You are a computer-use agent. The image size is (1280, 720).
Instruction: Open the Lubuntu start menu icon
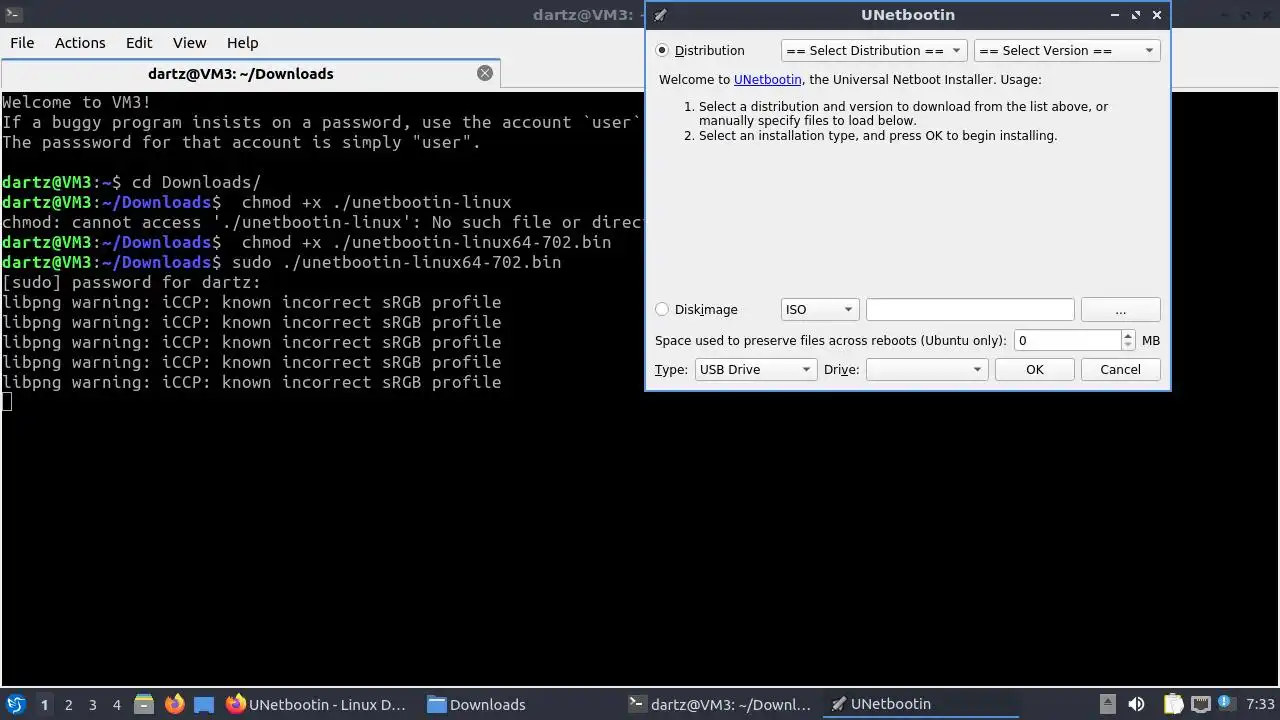(15, 704)
